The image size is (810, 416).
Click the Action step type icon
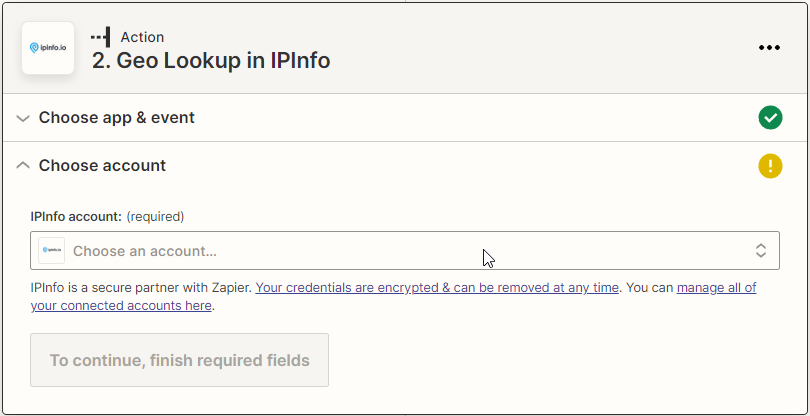coord(100,37)
